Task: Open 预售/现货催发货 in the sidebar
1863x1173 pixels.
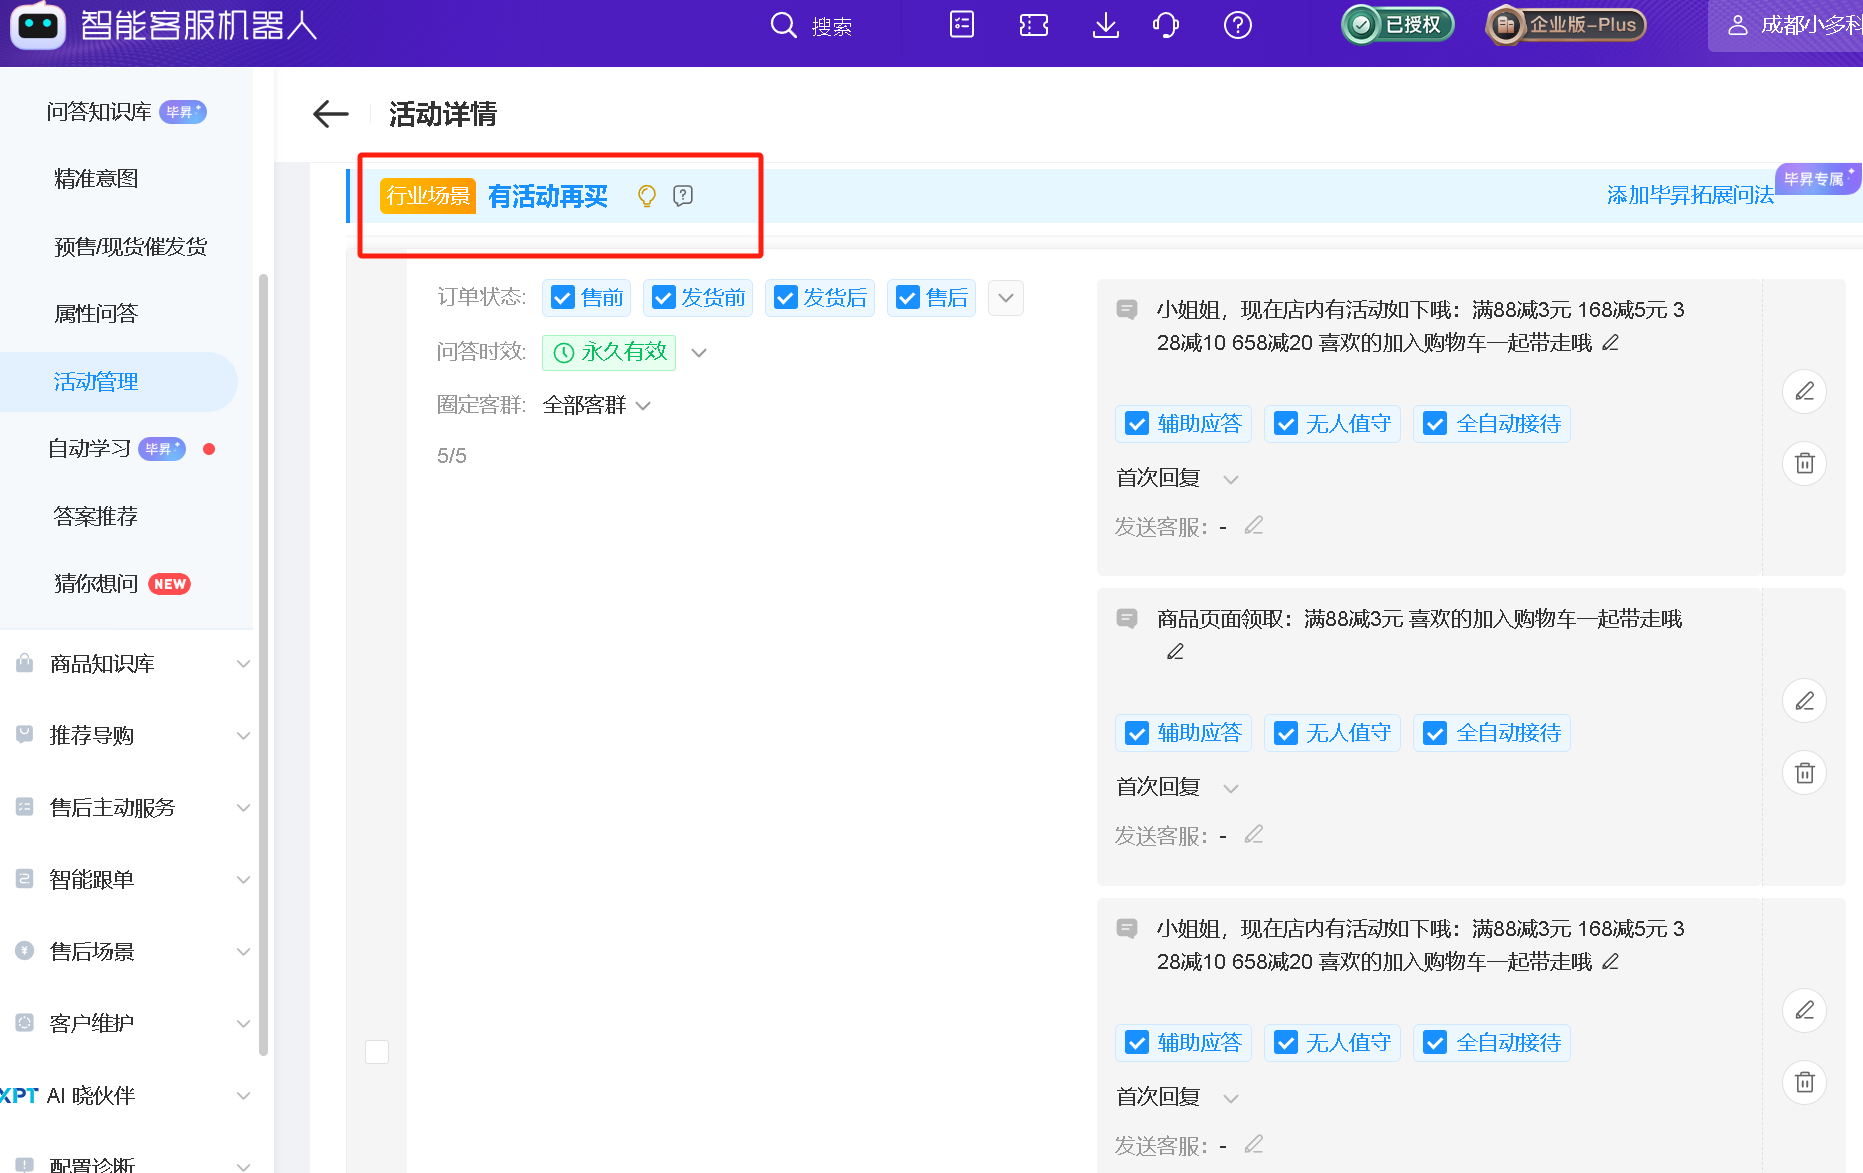Action: click(131, 247)
